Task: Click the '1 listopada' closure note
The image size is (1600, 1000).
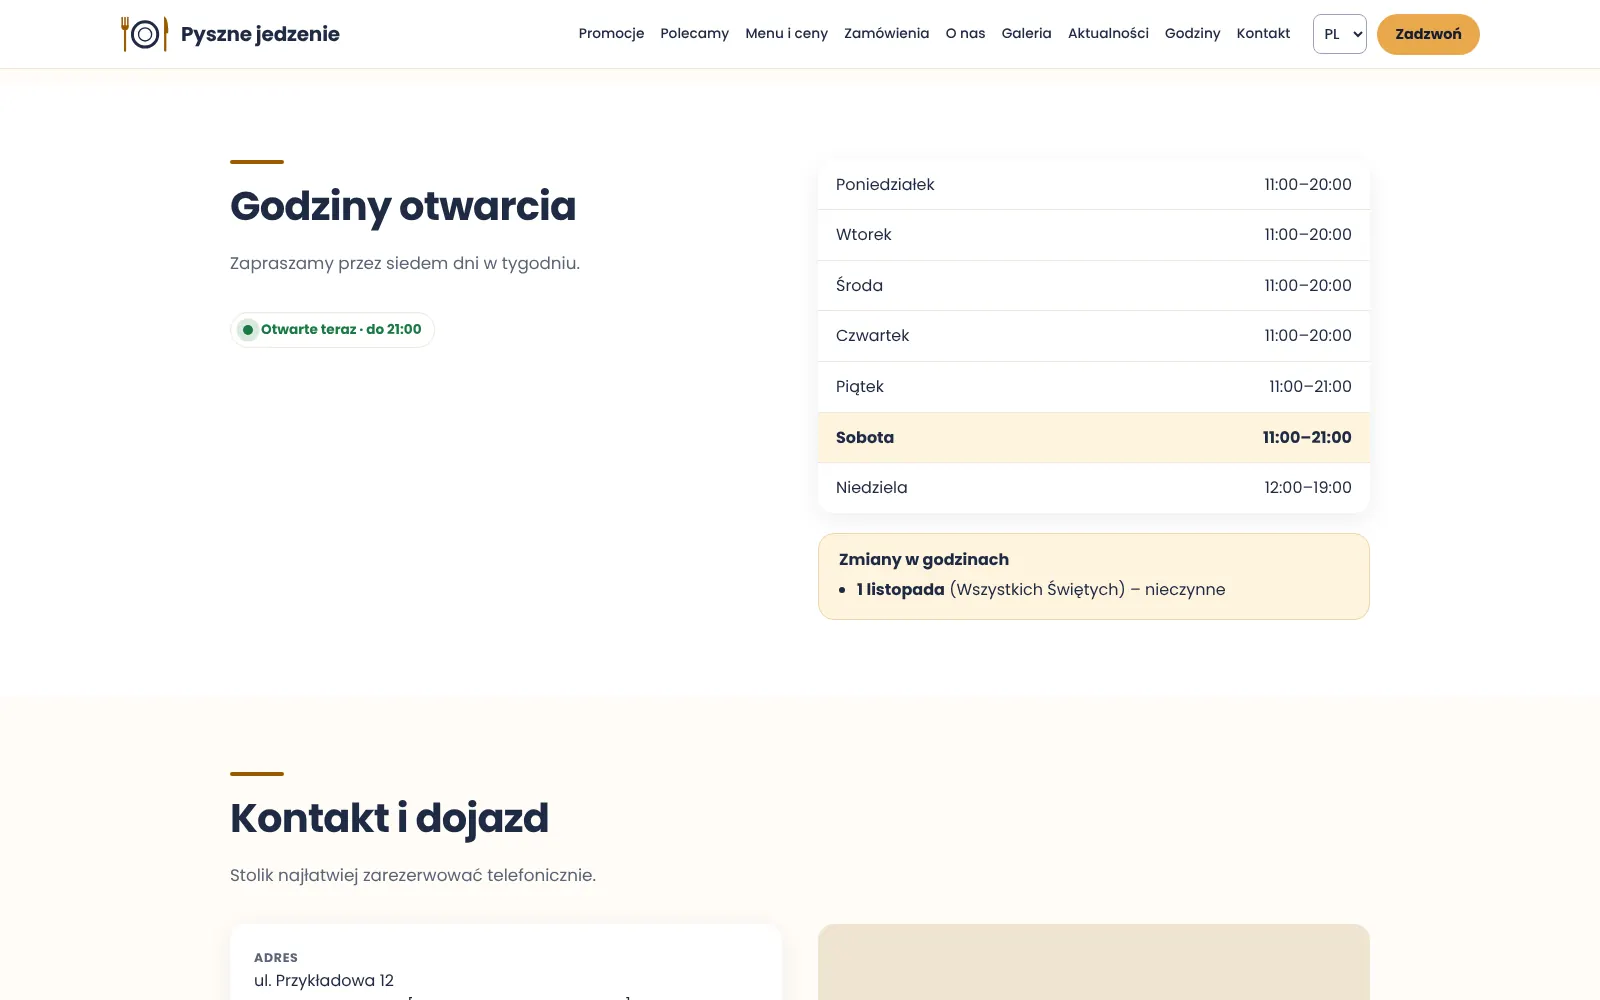Action: (x=1040, y=590)
